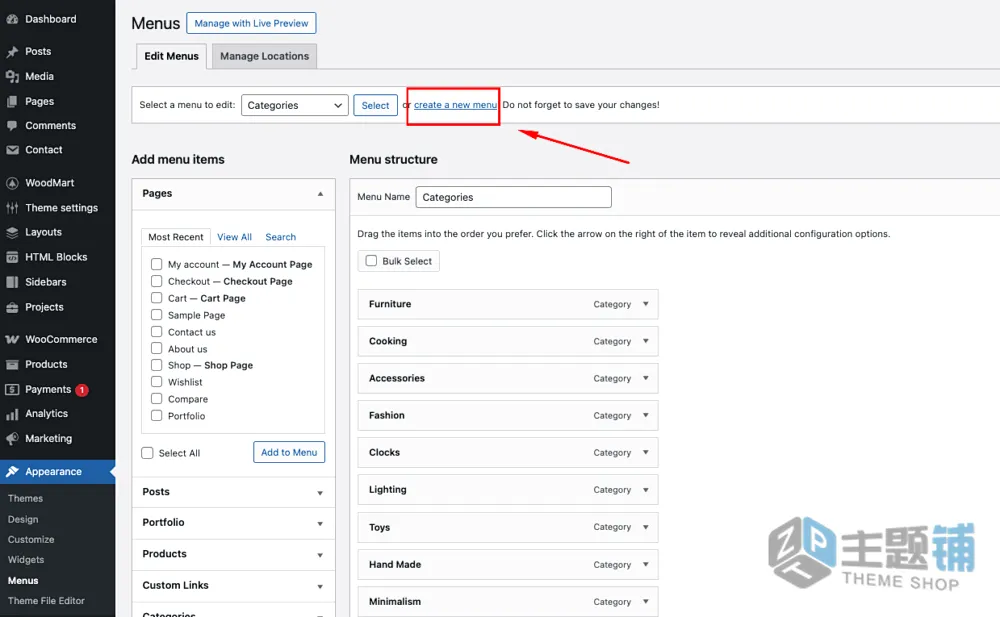
Task: Click the Appearance paintbrush icon
Action: [x=12, y=472]
